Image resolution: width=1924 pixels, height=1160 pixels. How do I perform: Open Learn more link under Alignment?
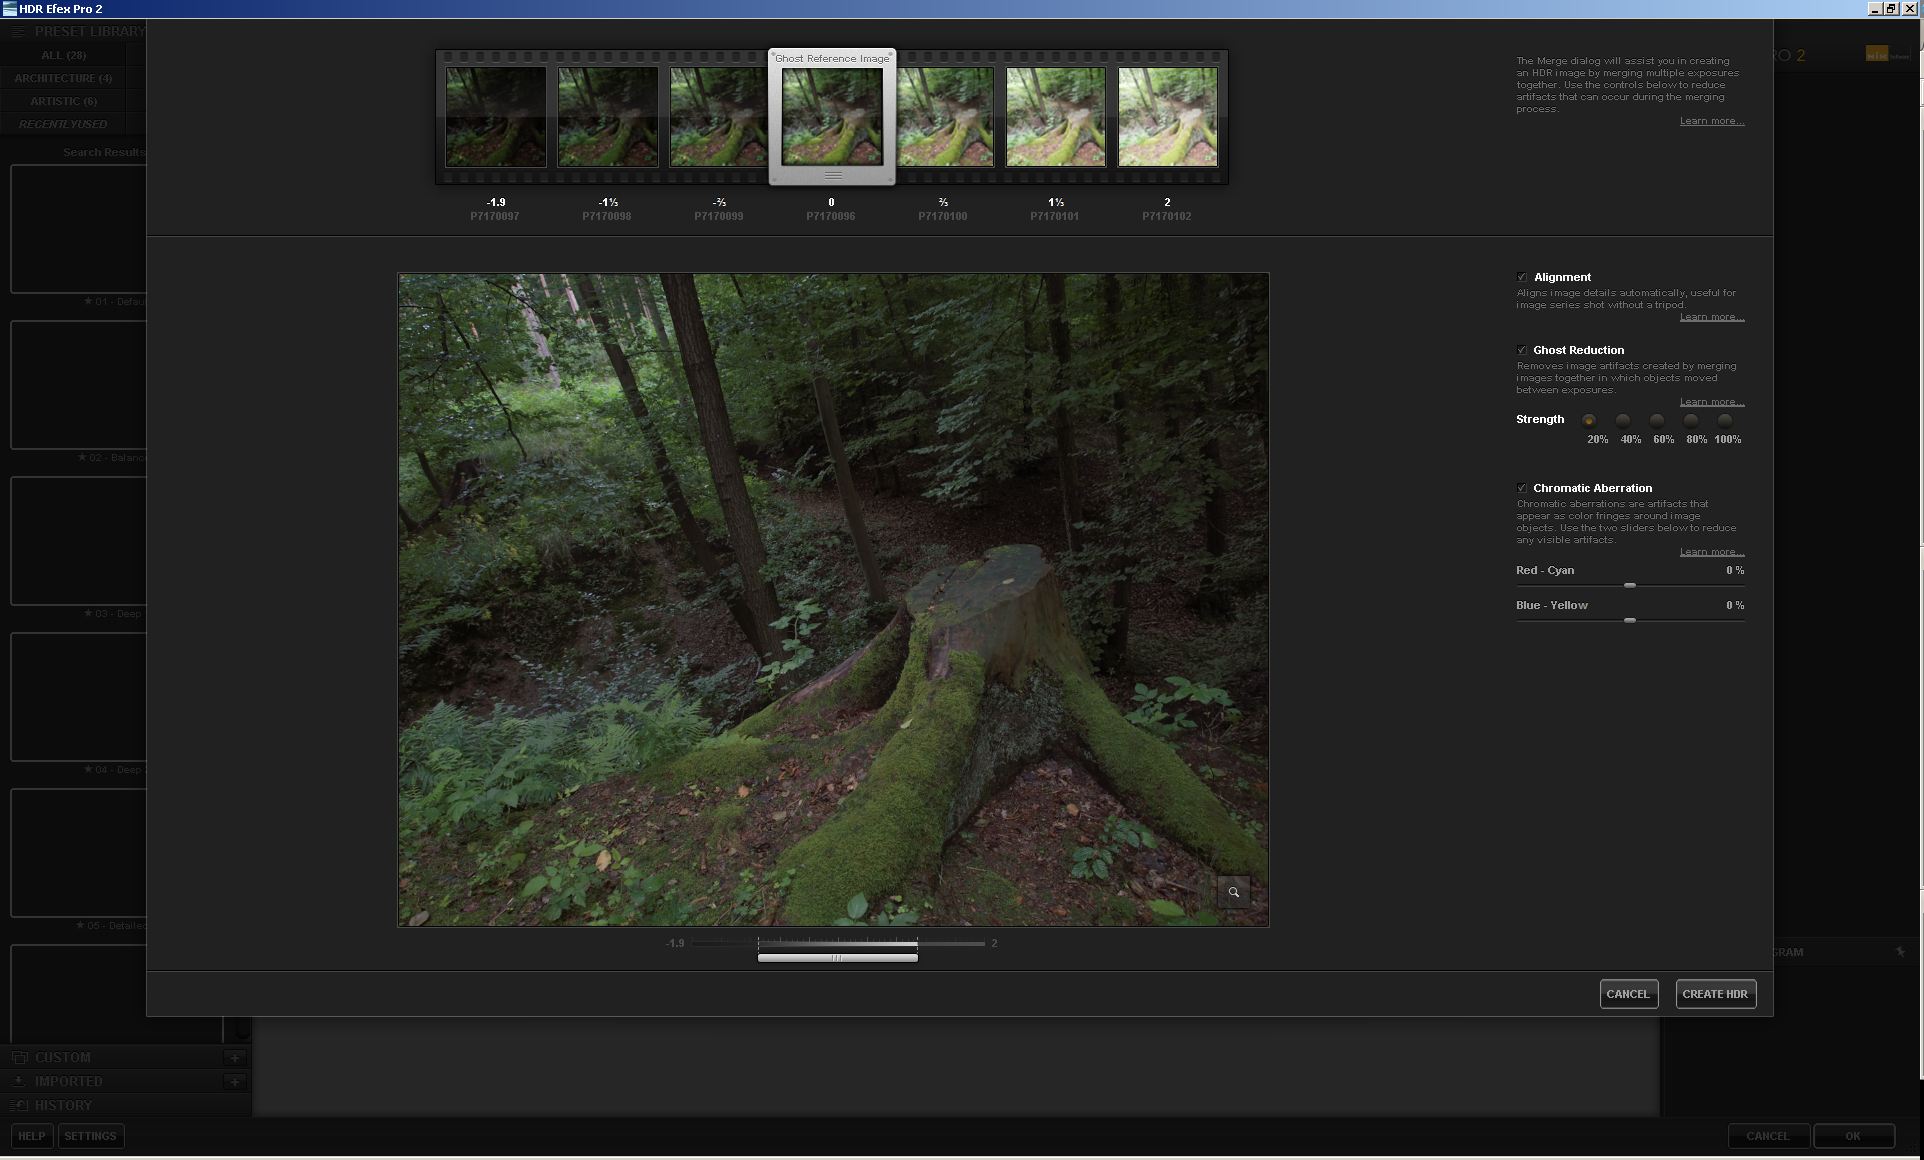pos(1711,317)
